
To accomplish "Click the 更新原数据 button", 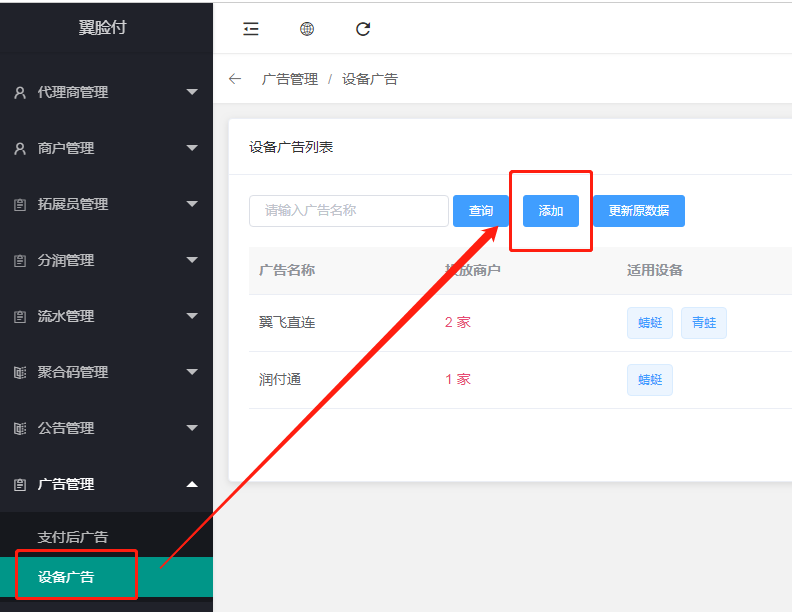I will pyautogui.click(x=639, y=211).
